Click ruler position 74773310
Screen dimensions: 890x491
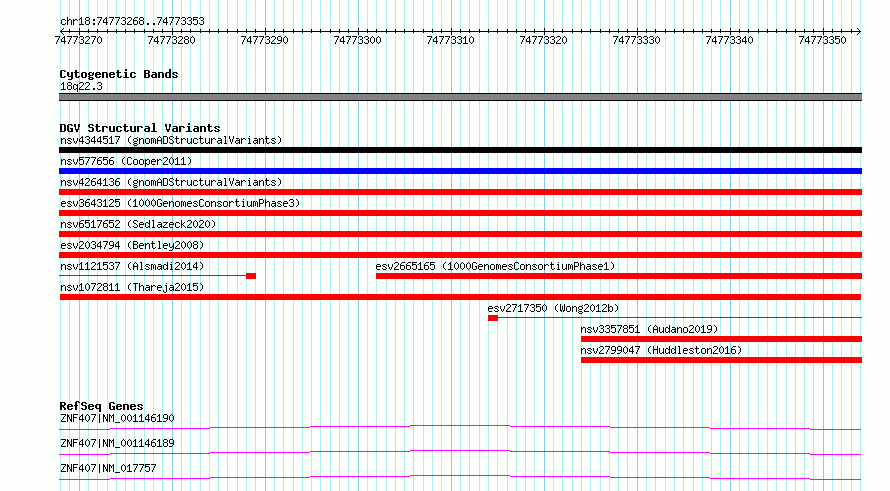point(451,40)
